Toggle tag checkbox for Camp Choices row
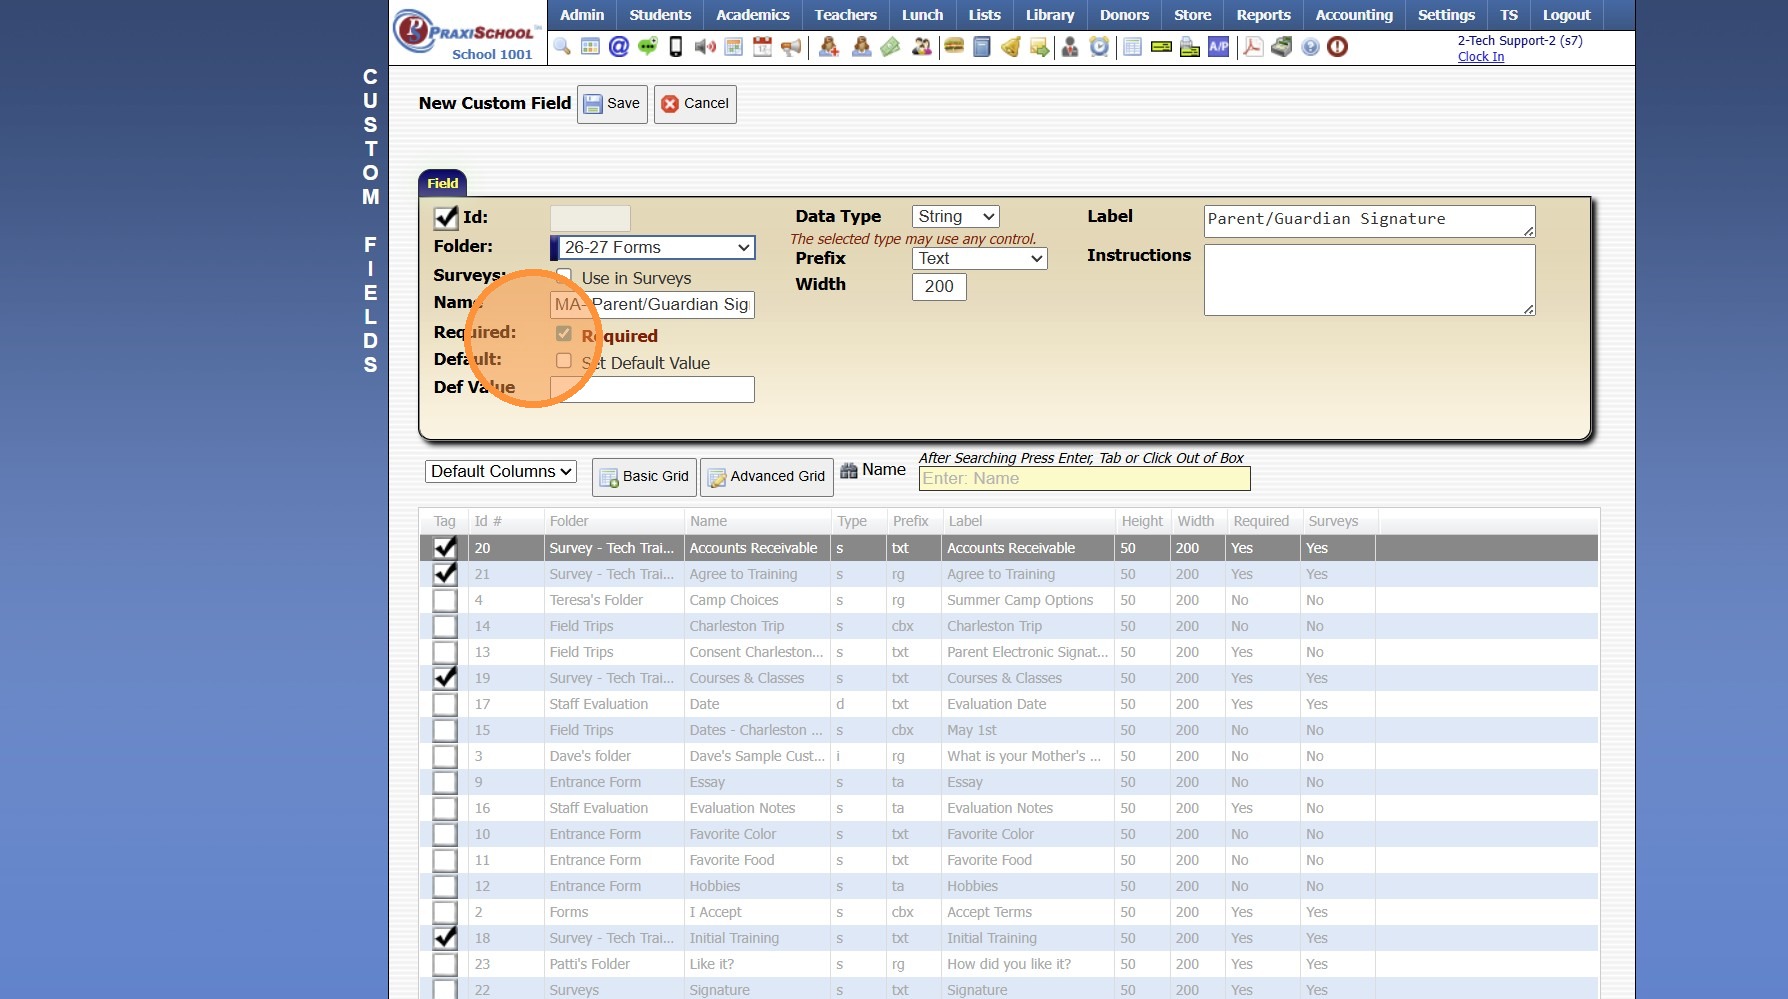The height and width of the screenshot is (999, 1788). point(445,601)
